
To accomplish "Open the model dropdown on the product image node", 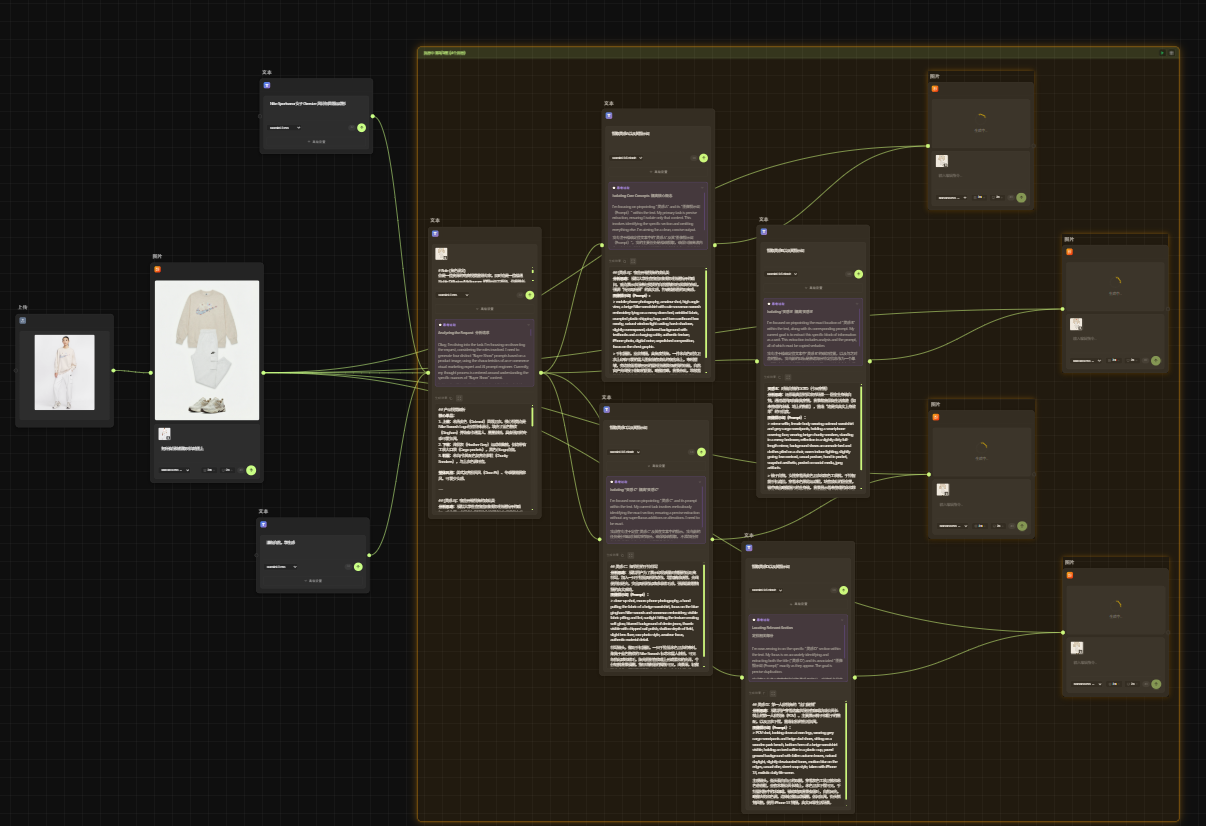I will click(174, 469).
